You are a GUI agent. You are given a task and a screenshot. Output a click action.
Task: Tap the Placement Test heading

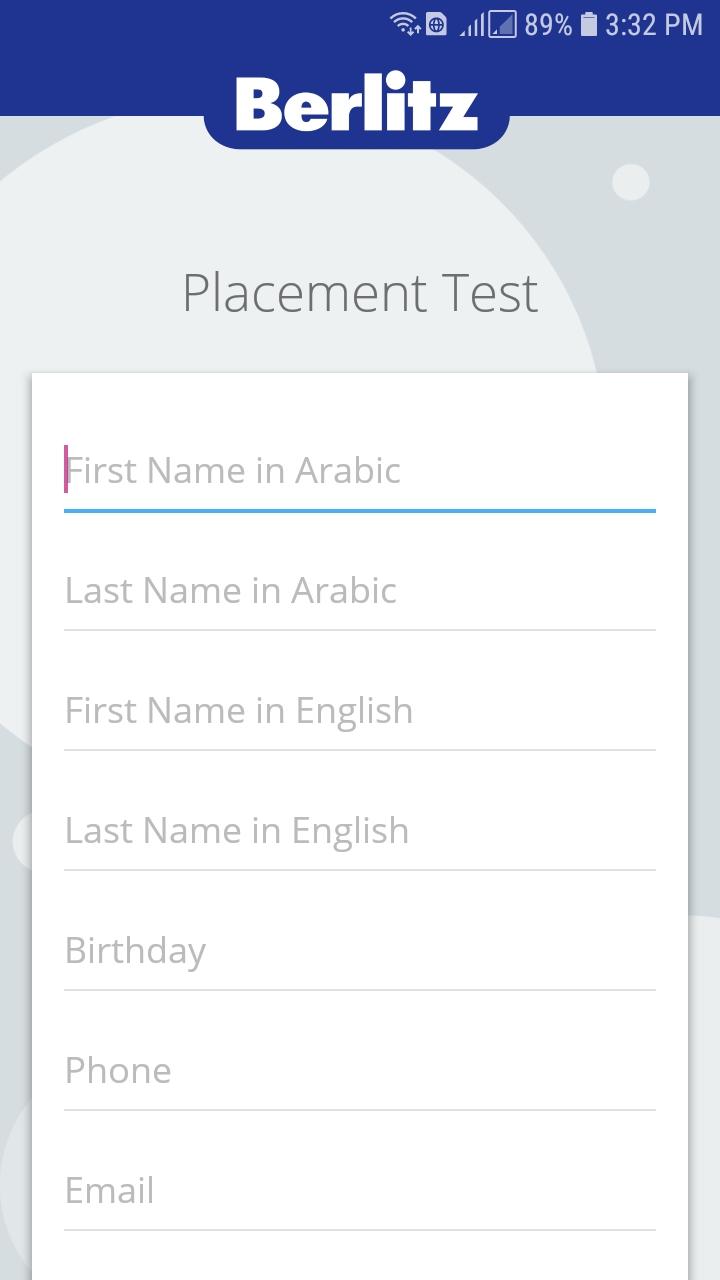tap(360, 293)
